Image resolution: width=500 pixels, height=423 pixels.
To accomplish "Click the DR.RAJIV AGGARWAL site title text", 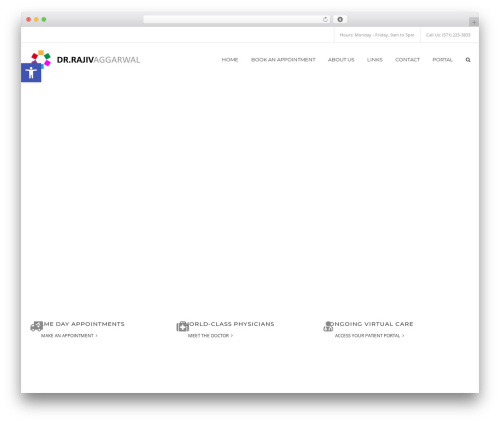I will pyautogui.click(x=98, y=60).
